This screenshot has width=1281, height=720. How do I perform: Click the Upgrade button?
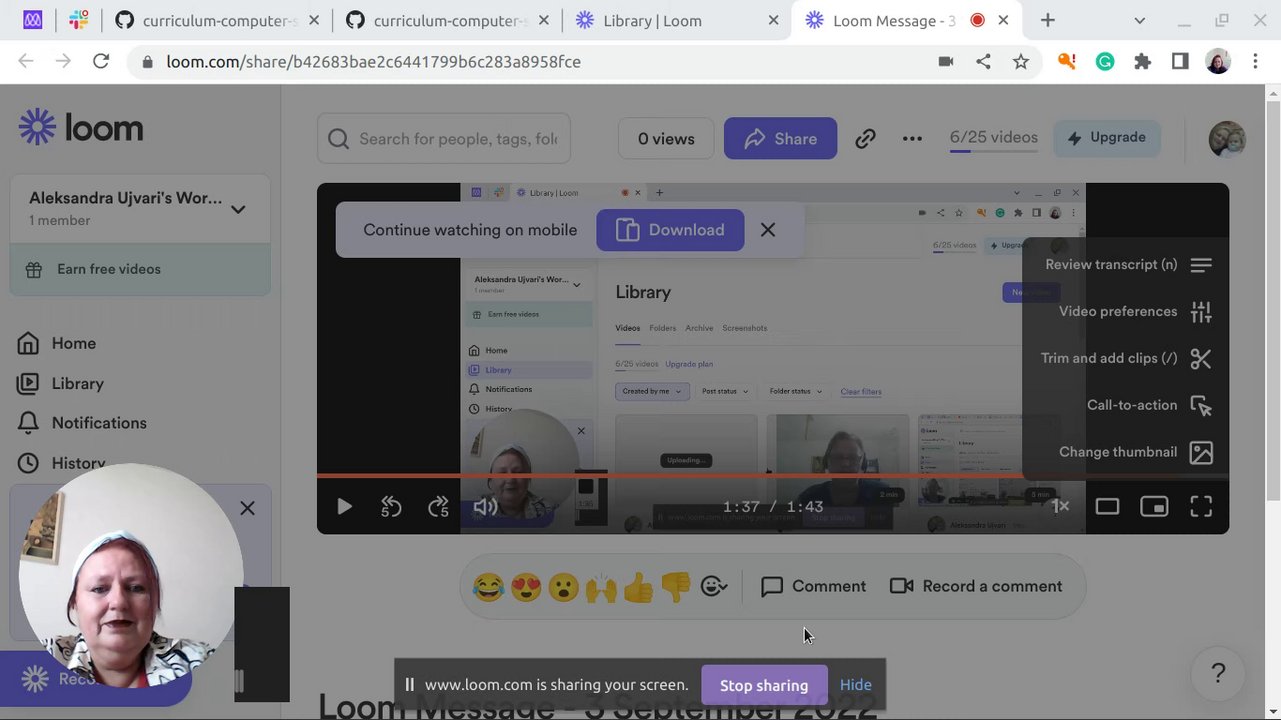(1106, 138)
